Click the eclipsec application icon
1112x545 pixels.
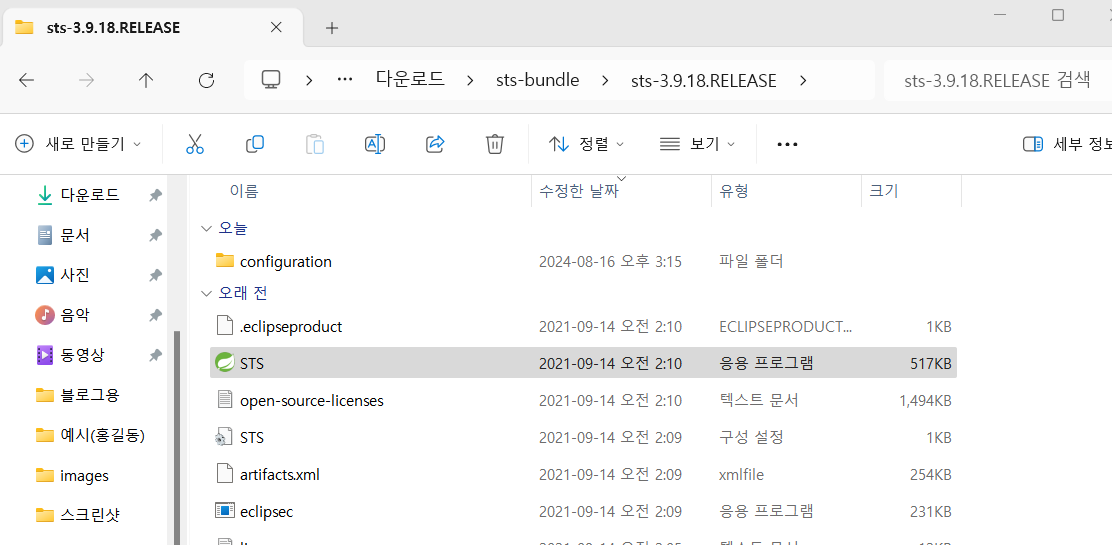coord(225,510)
